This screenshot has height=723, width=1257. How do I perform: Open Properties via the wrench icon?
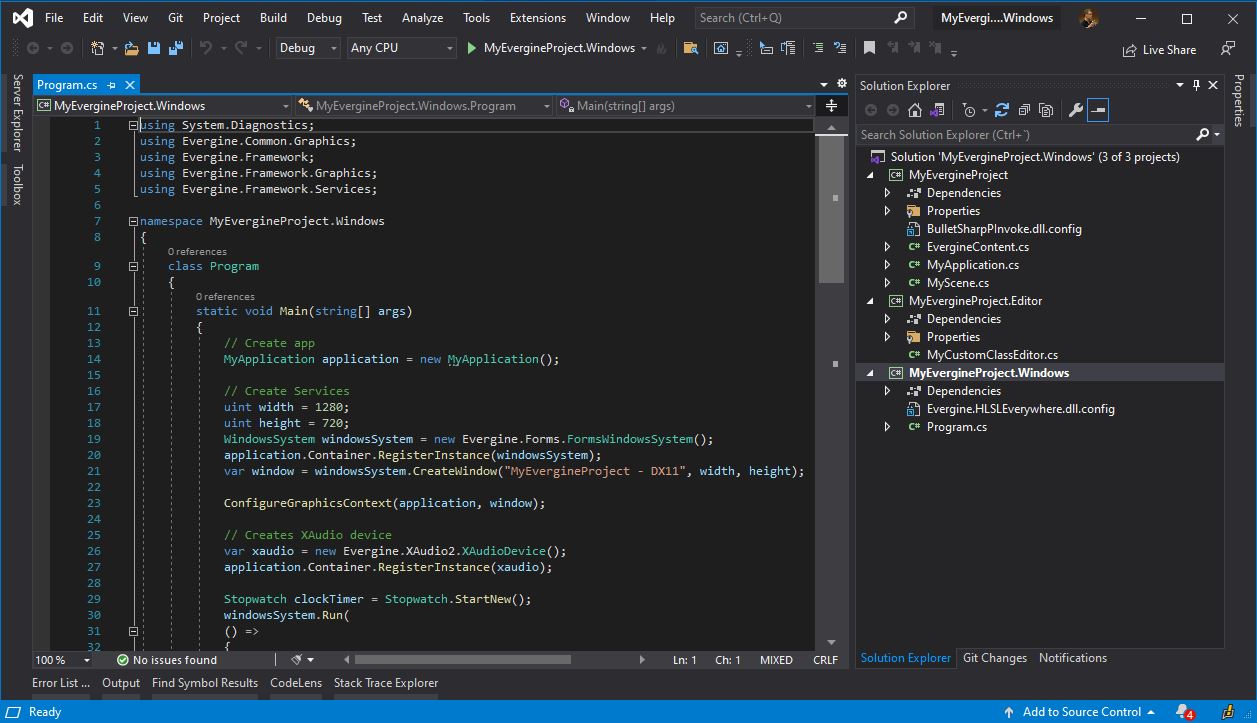[1076, 110]
